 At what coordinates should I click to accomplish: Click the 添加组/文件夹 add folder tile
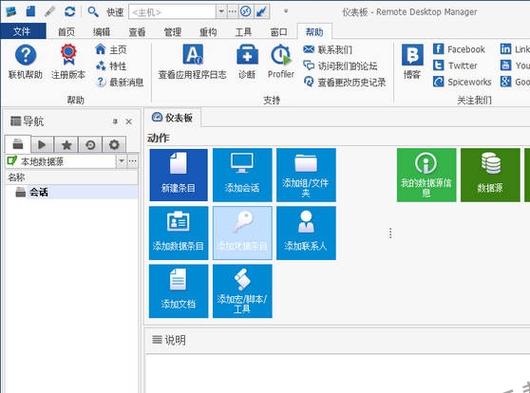pyautogui.click(x=306, y=175)
